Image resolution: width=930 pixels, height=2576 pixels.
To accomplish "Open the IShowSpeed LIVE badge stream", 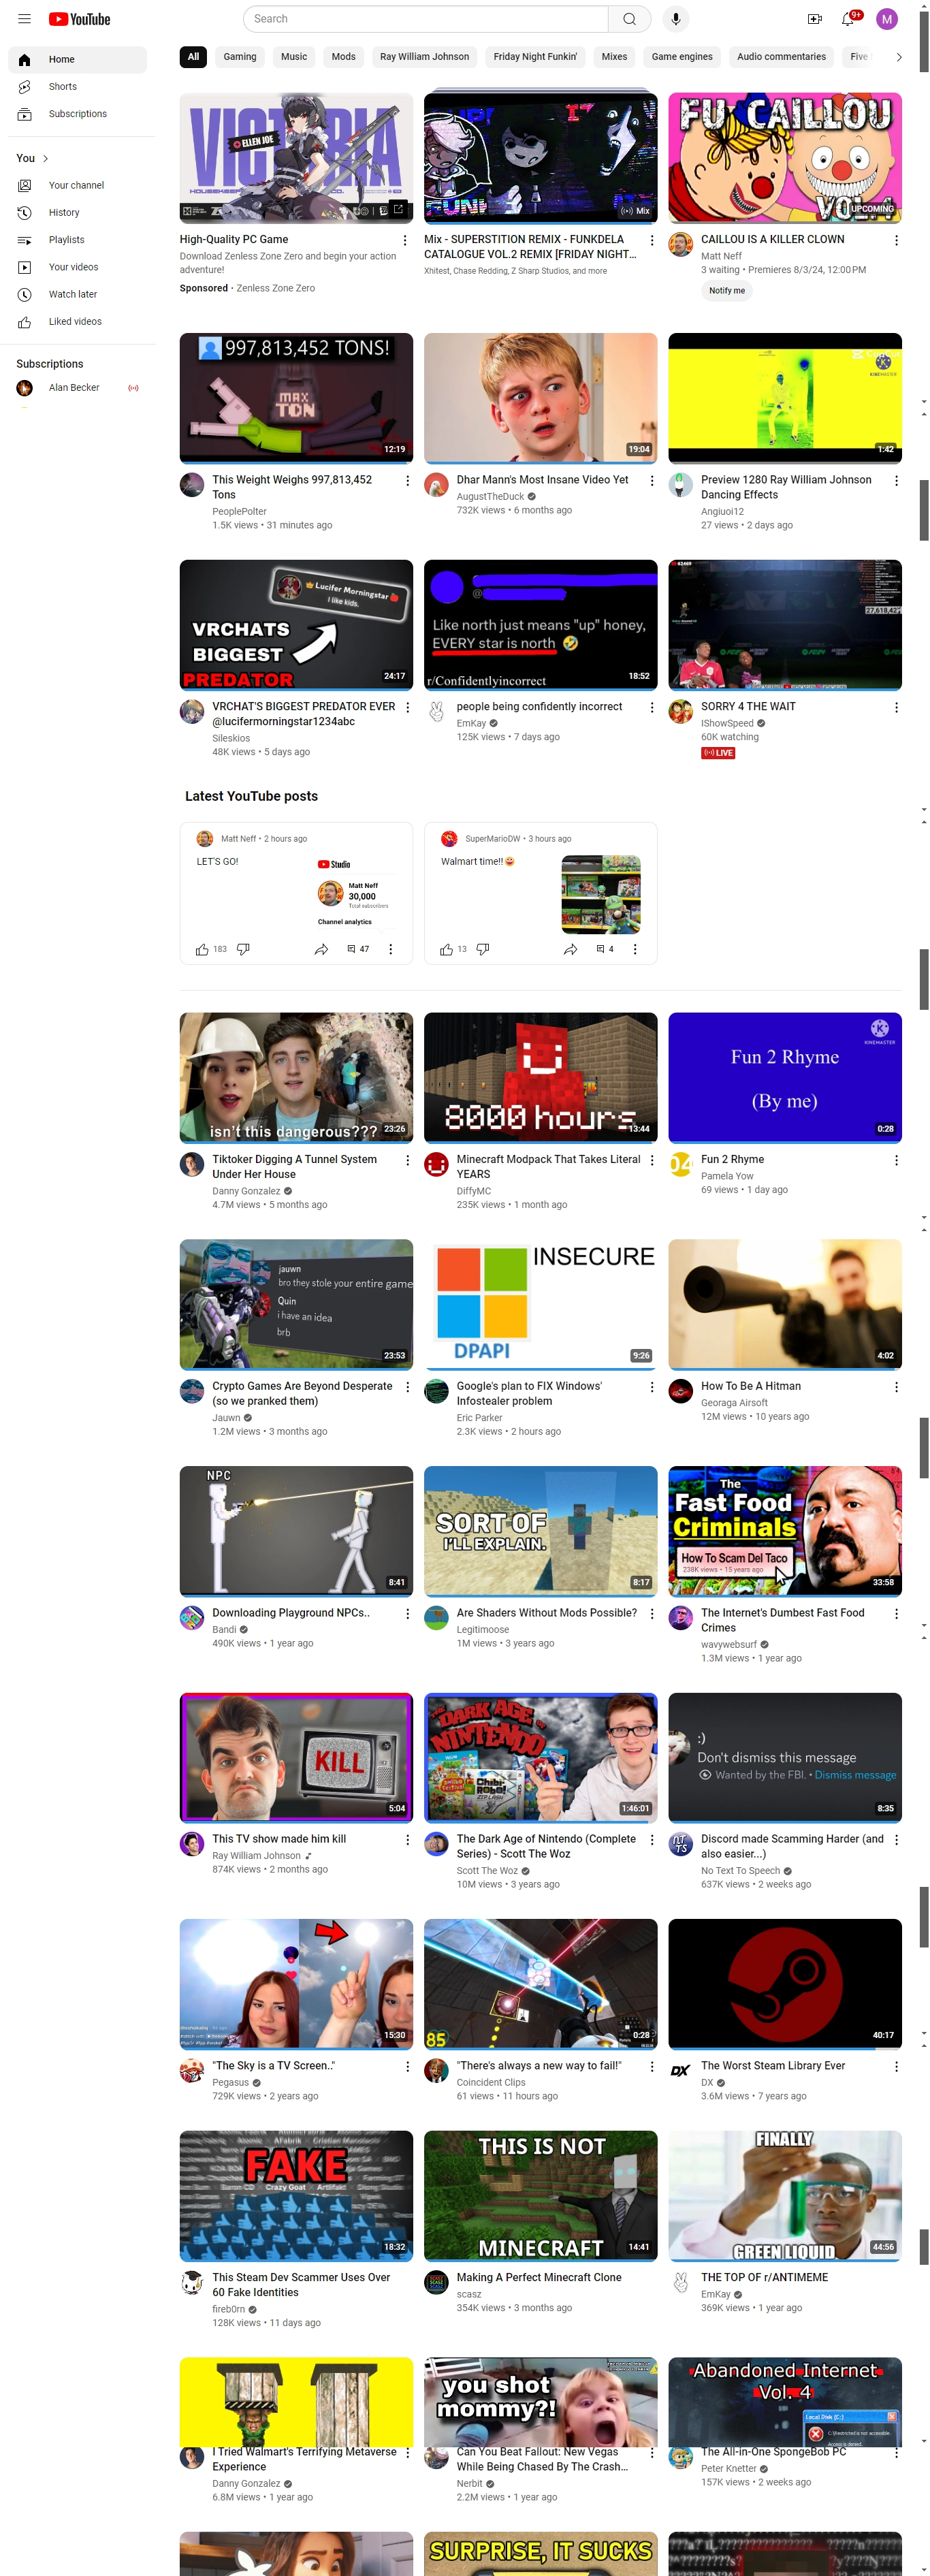I will (718, 753).
